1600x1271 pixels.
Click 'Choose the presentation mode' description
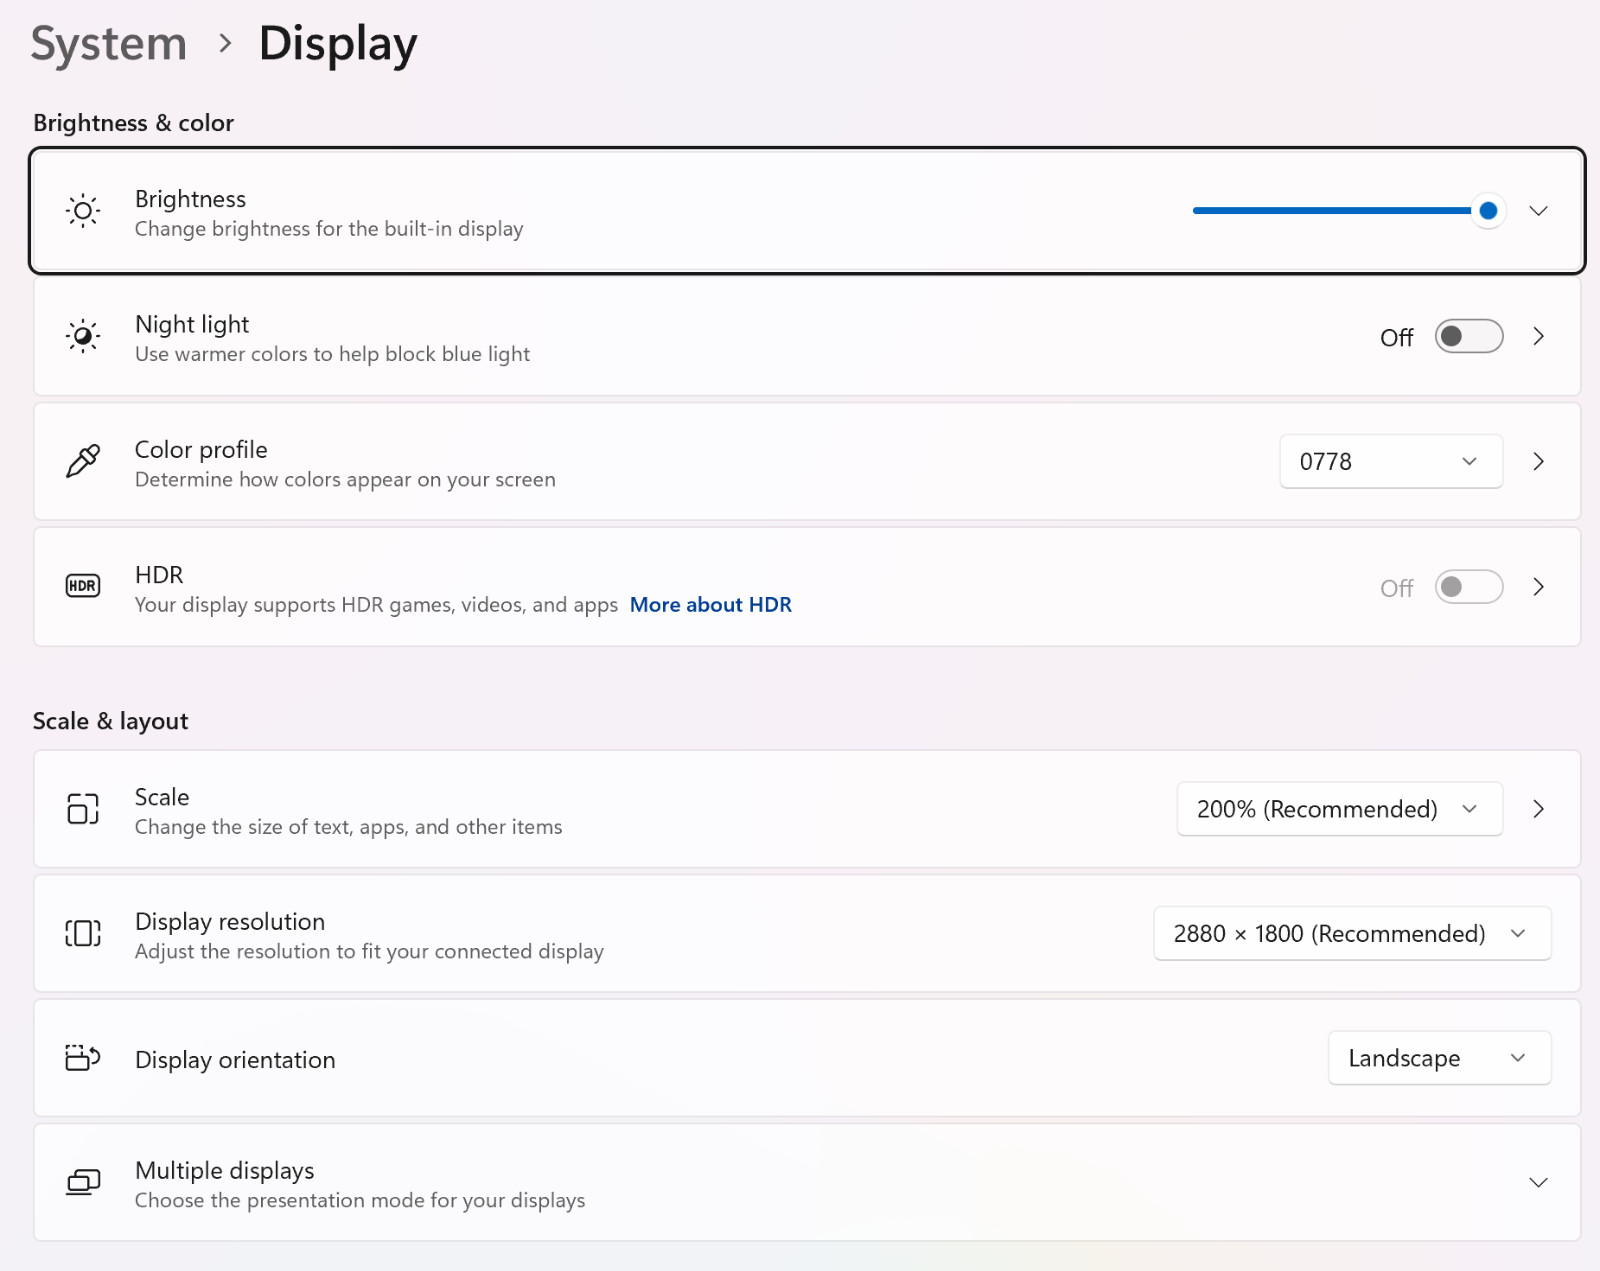[360, 1200]
